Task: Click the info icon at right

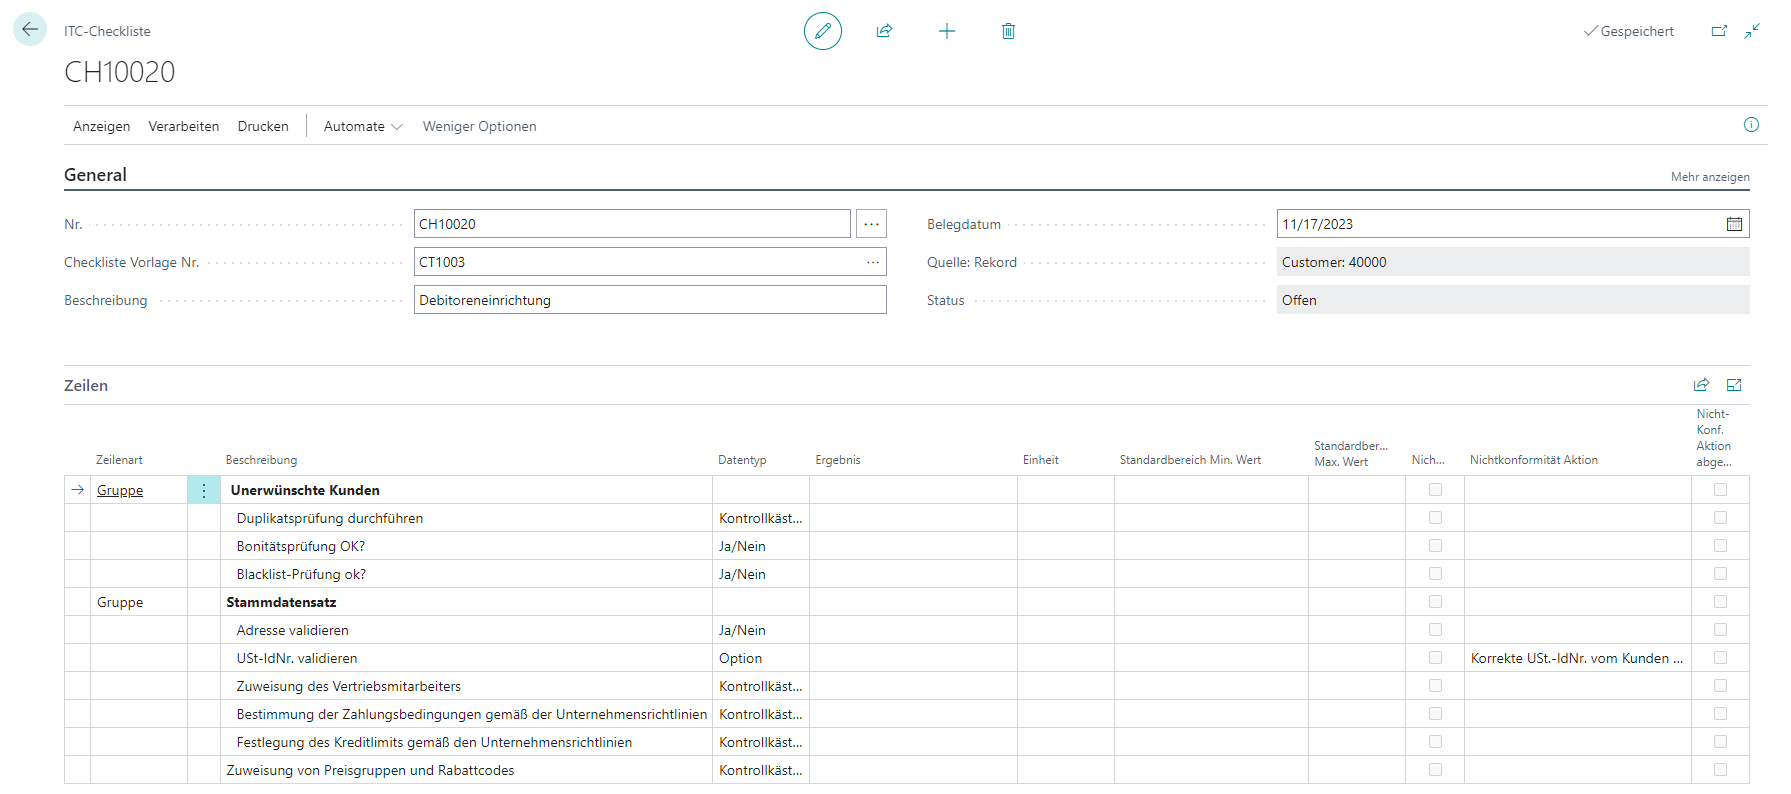Action: [1751, 125]
